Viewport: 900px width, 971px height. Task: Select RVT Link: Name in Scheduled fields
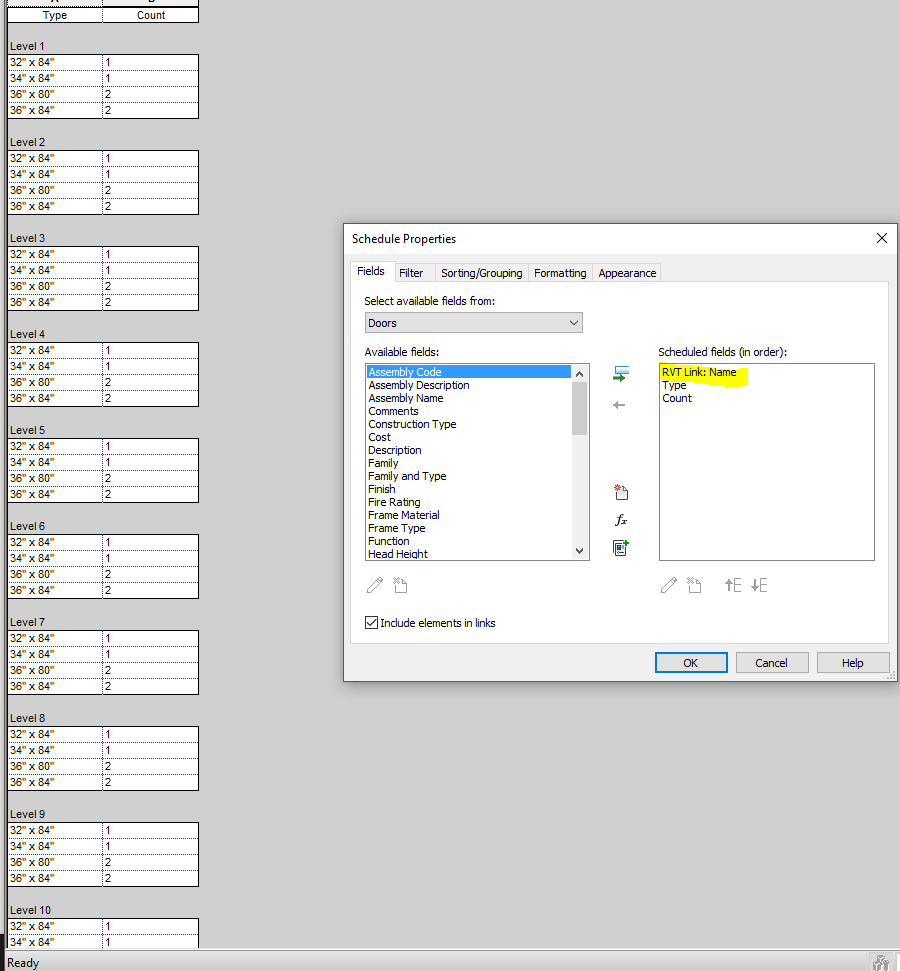(766, 372)
